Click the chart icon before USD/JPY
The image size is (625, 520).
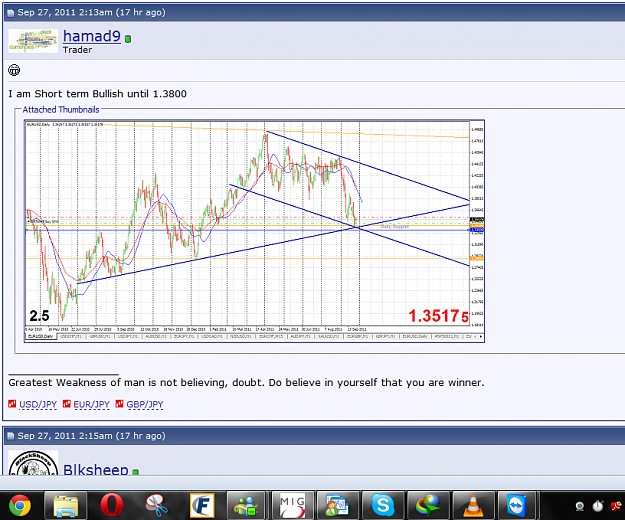click(x=12, y=404)
